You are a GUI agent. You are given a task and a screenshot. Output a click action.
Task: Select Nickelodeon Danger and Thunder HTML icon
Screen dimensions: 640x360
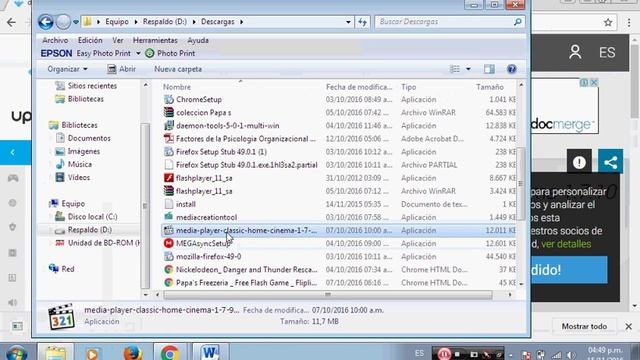169,269
